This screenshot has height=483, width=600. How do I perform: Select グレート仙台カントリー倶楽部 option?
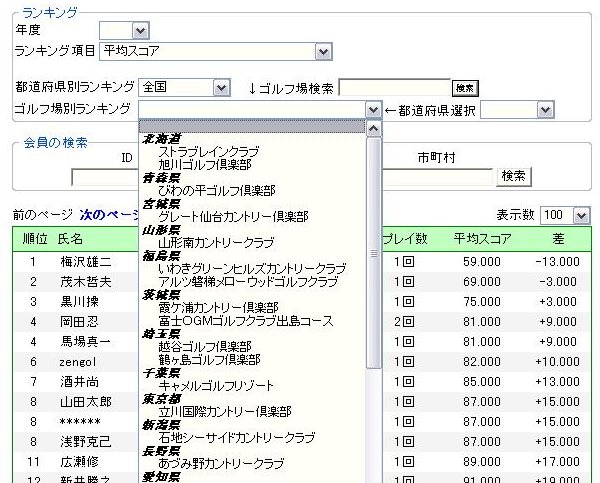[233, 217]
